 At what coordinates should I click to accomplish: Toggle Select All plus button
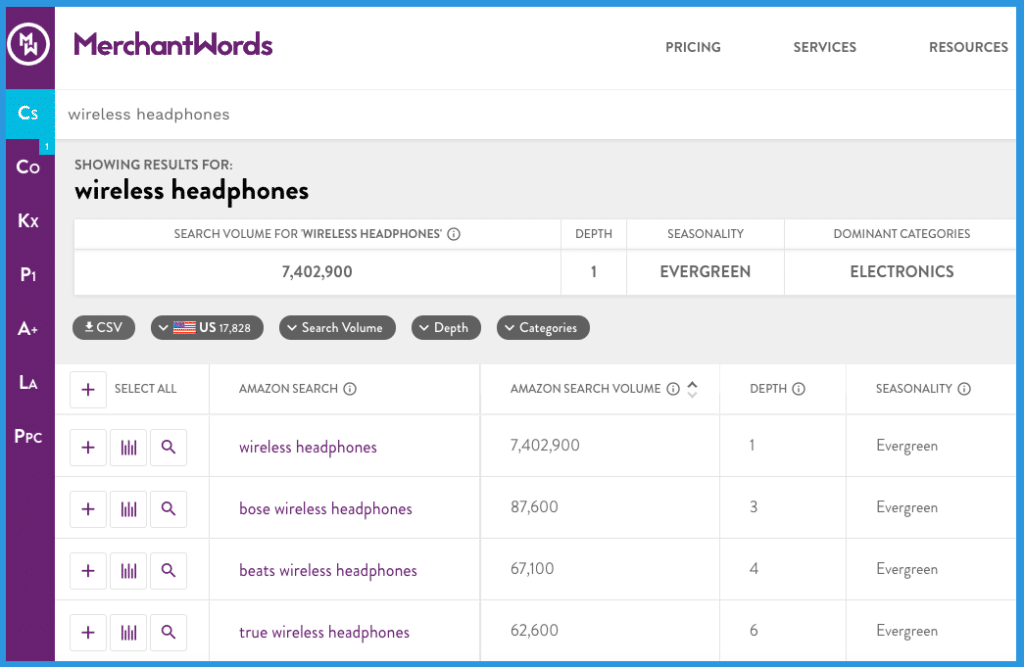[x=88, y=390]
